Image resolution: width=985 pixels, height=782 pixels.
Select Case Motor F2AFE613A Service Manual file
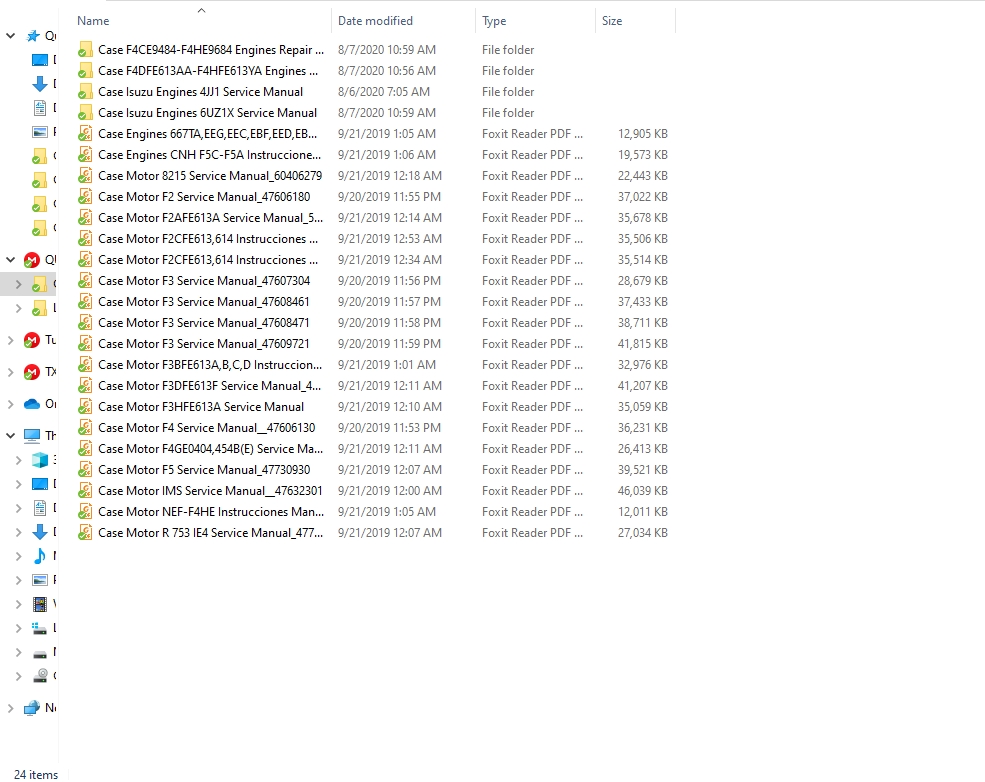(x=210, y=218)
